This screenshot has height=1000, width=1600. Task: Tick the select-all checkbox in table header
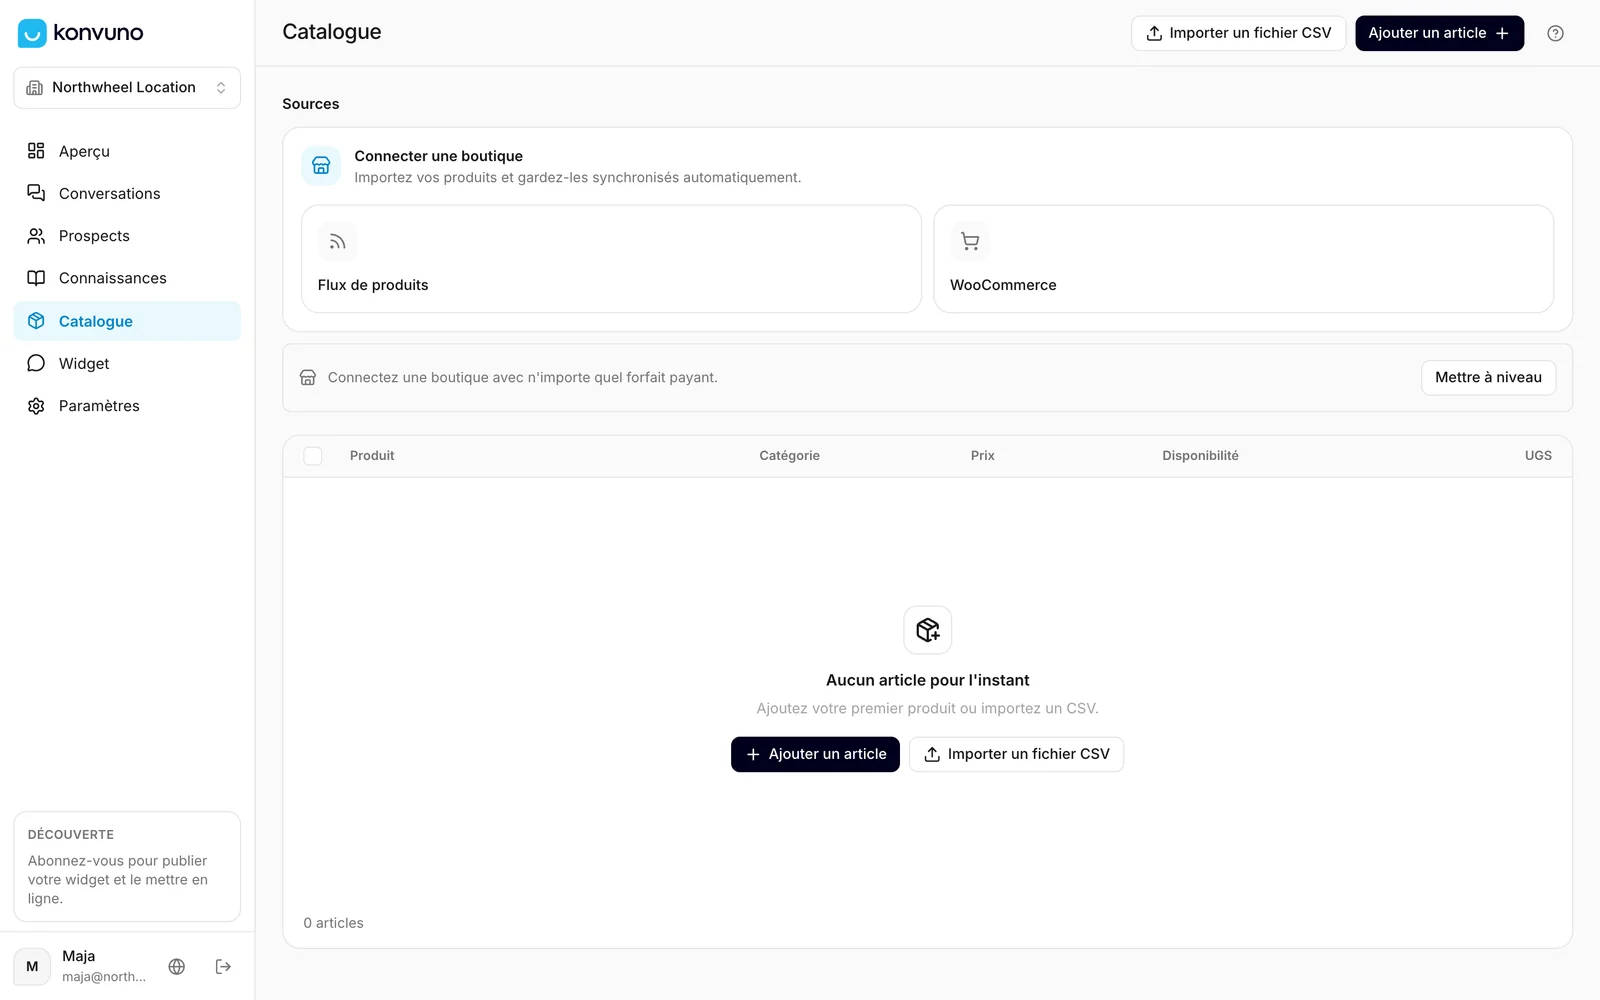[313, 456]
